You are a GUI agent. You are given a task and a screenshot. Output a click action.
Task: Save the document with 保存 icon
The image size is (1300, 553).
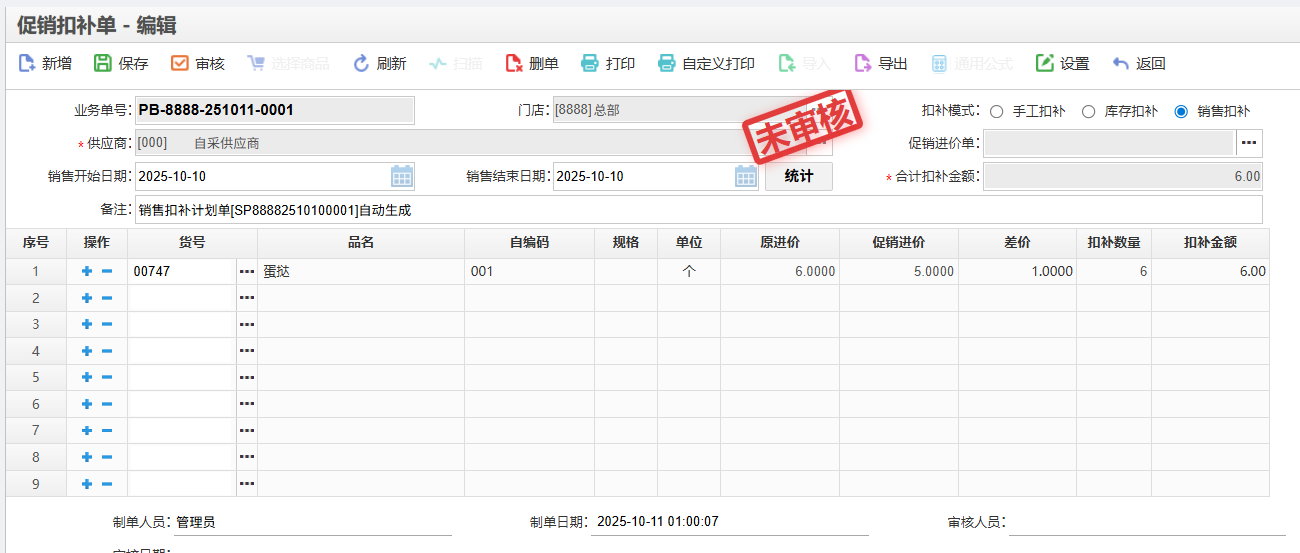(104, 64)
